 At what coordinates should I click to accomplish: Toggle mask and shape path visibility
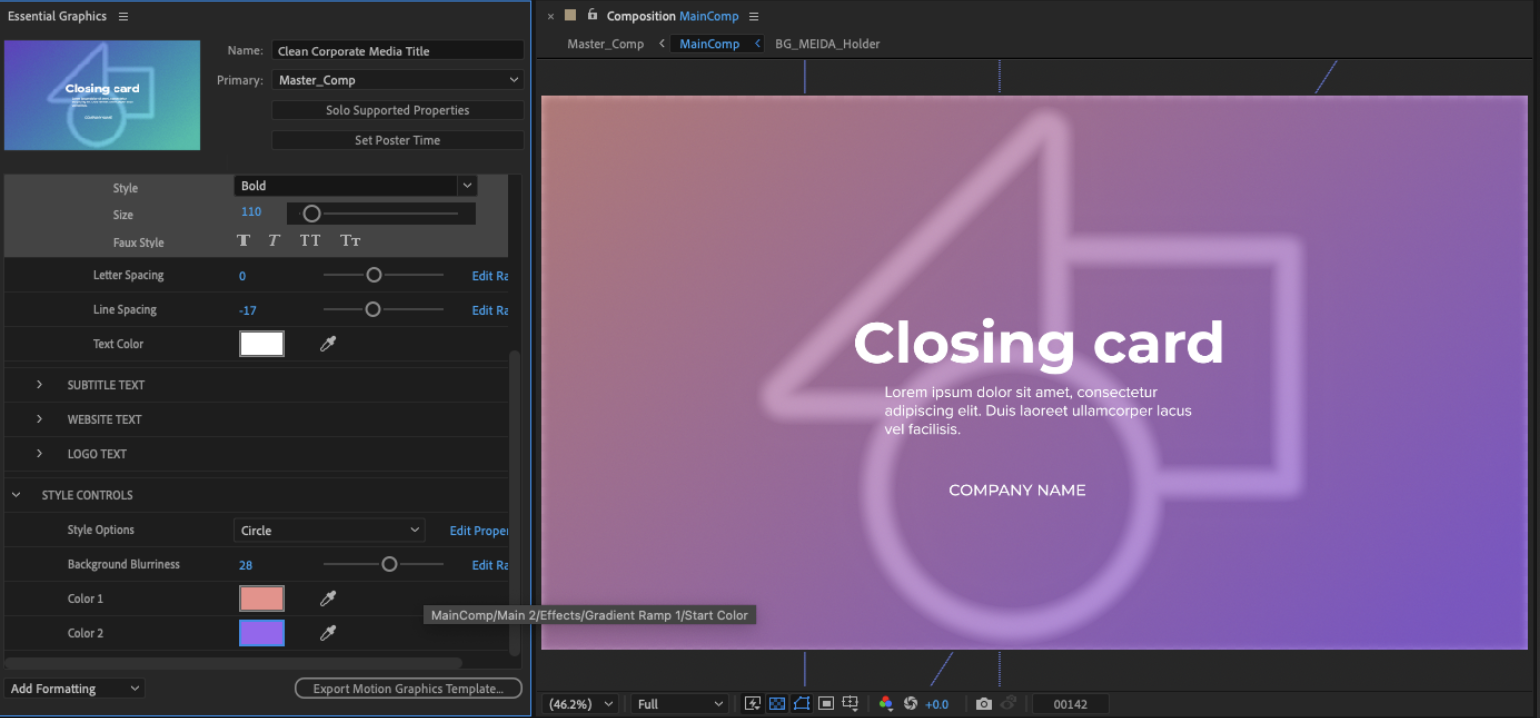[801, 704]
